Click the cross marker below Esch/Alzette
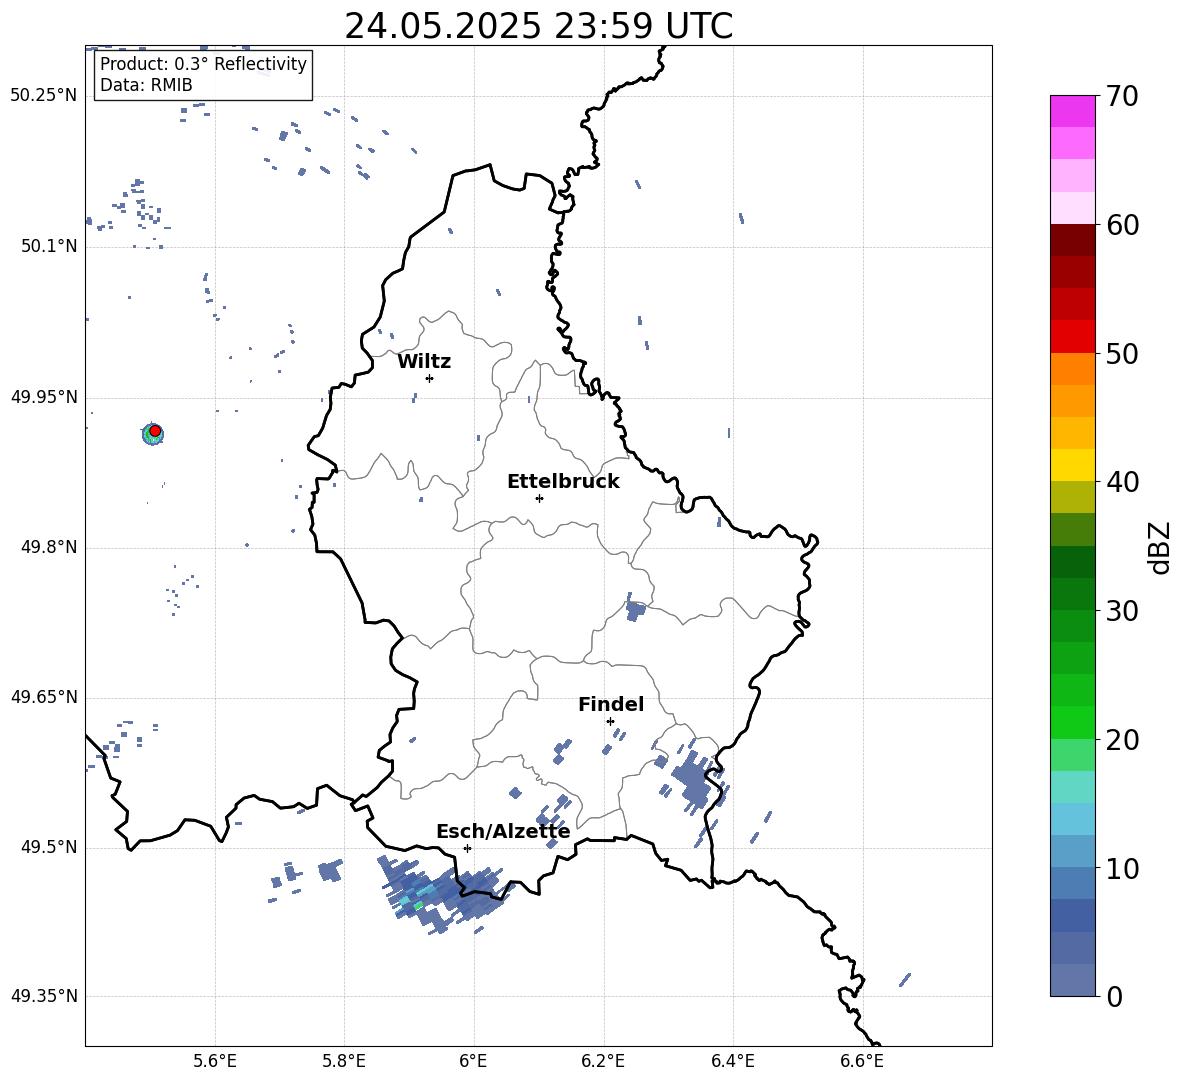 coord(467,848)
